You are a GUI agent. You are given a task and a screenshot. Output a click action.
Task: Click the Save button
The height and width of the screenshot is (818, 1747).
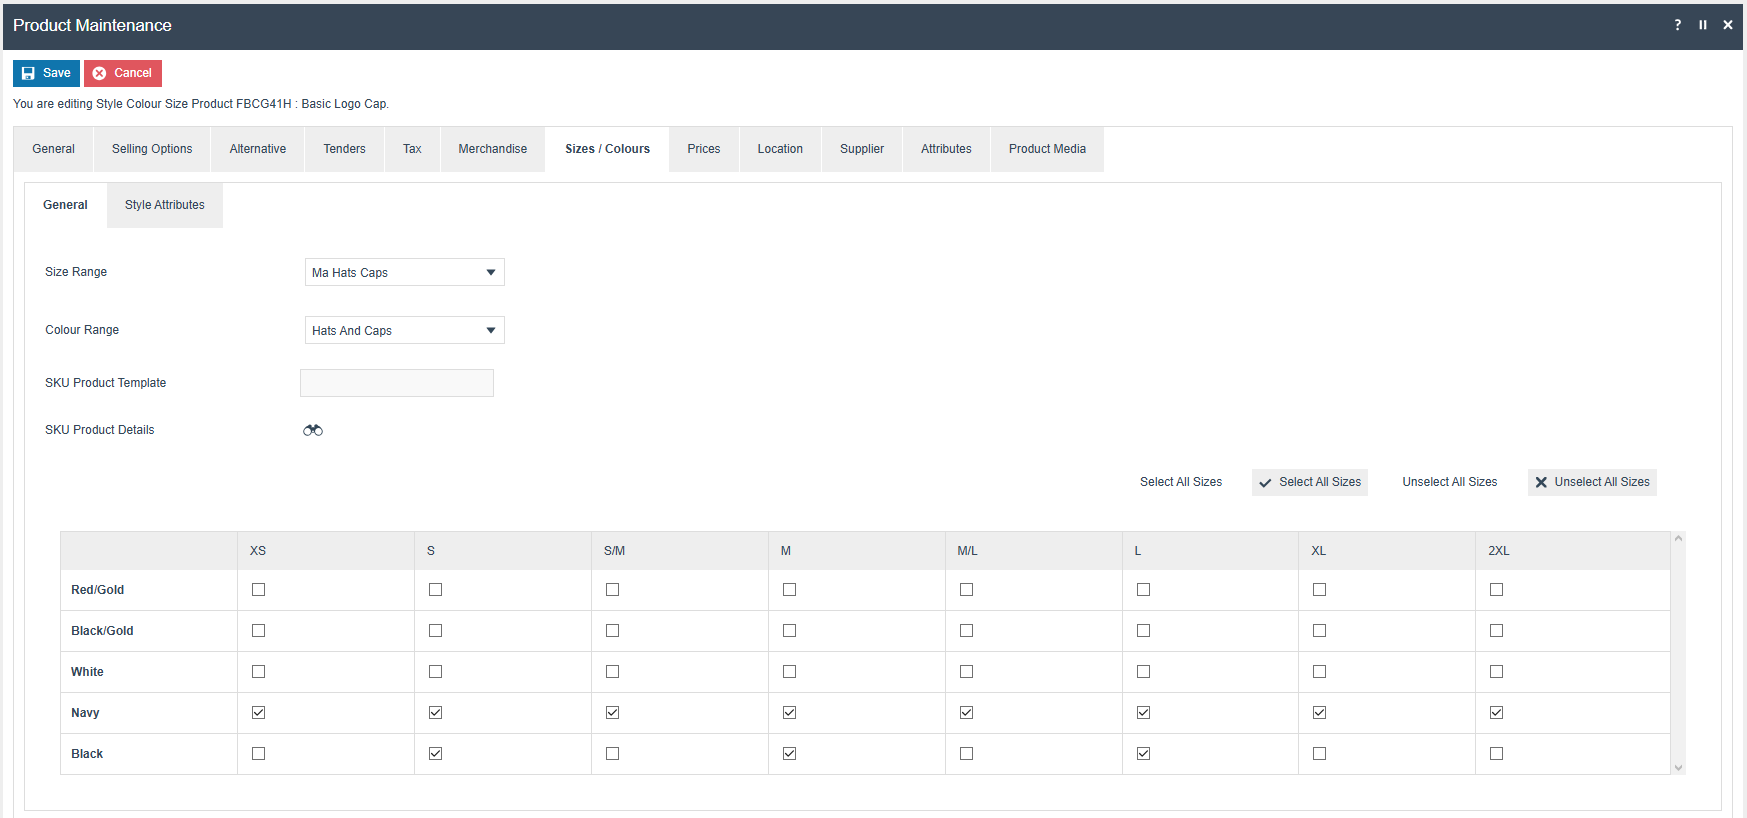(46, 73)
